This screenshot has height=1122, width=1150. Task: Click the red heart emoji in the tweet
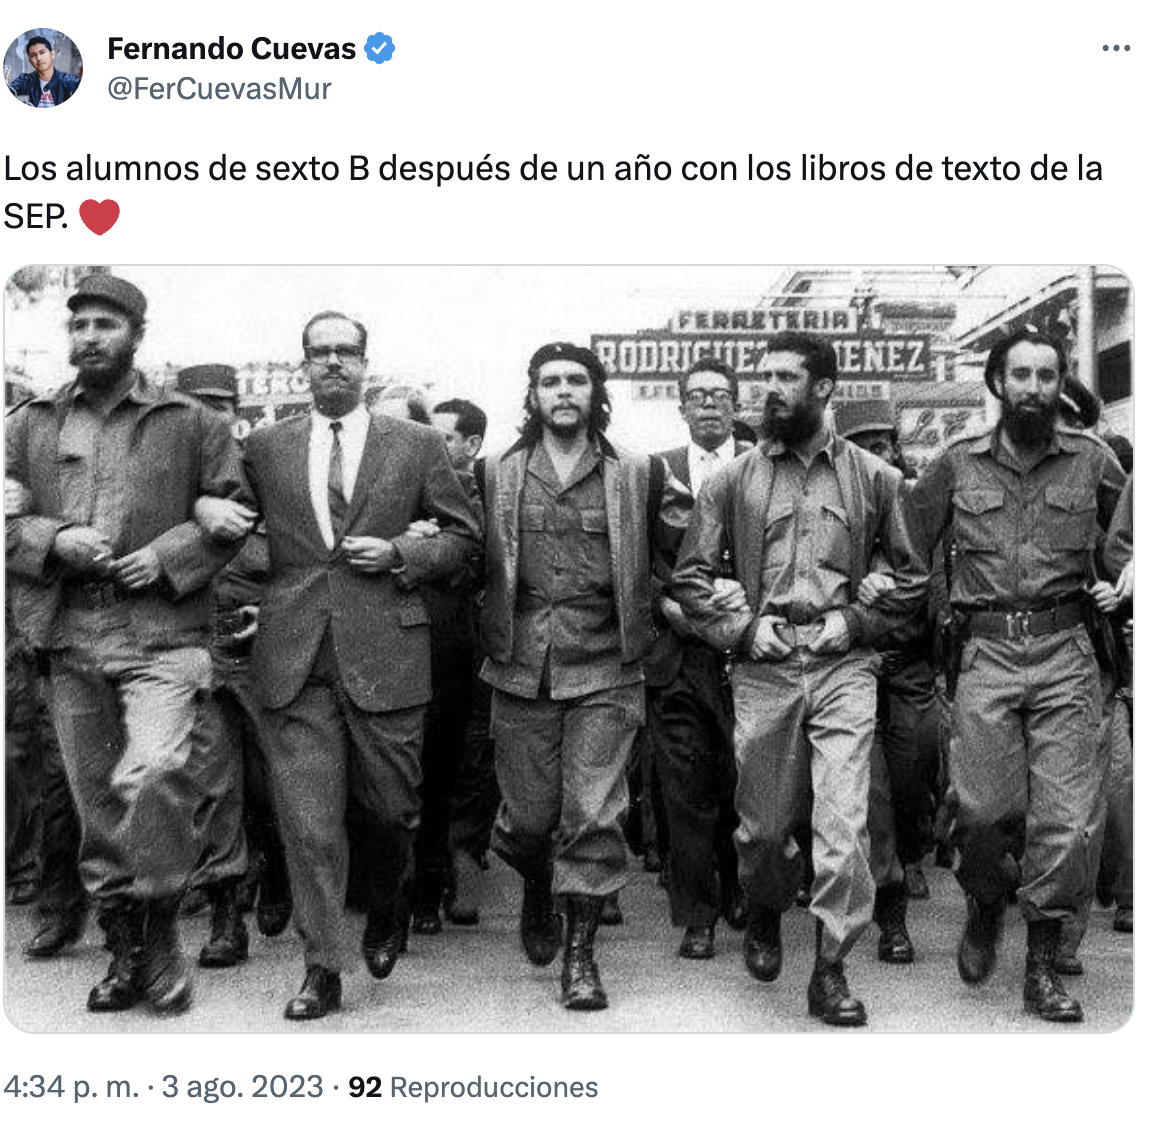(99, 217)
